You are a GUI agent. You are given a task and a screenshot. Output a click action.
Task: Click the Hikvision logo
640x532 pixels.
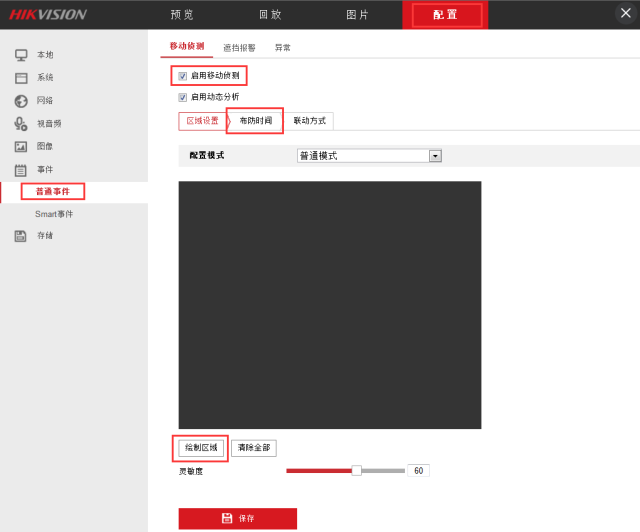pyautogui.click(x=48, y=15)
